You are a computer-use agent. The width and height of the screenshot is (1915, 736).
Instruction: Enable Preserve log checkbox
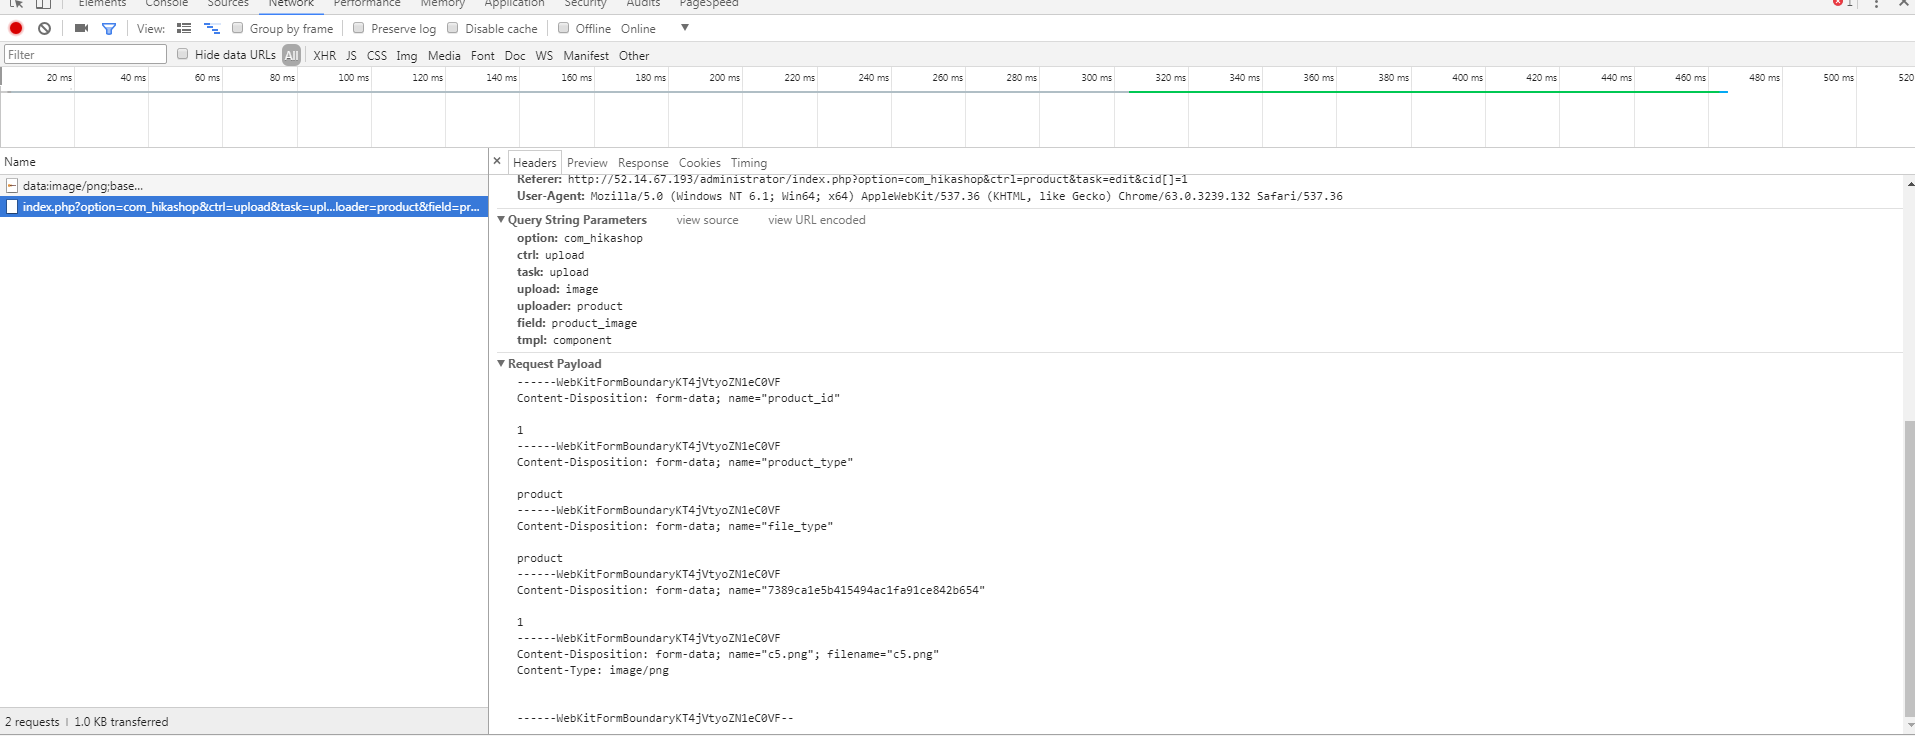click(x=359, y=28)
